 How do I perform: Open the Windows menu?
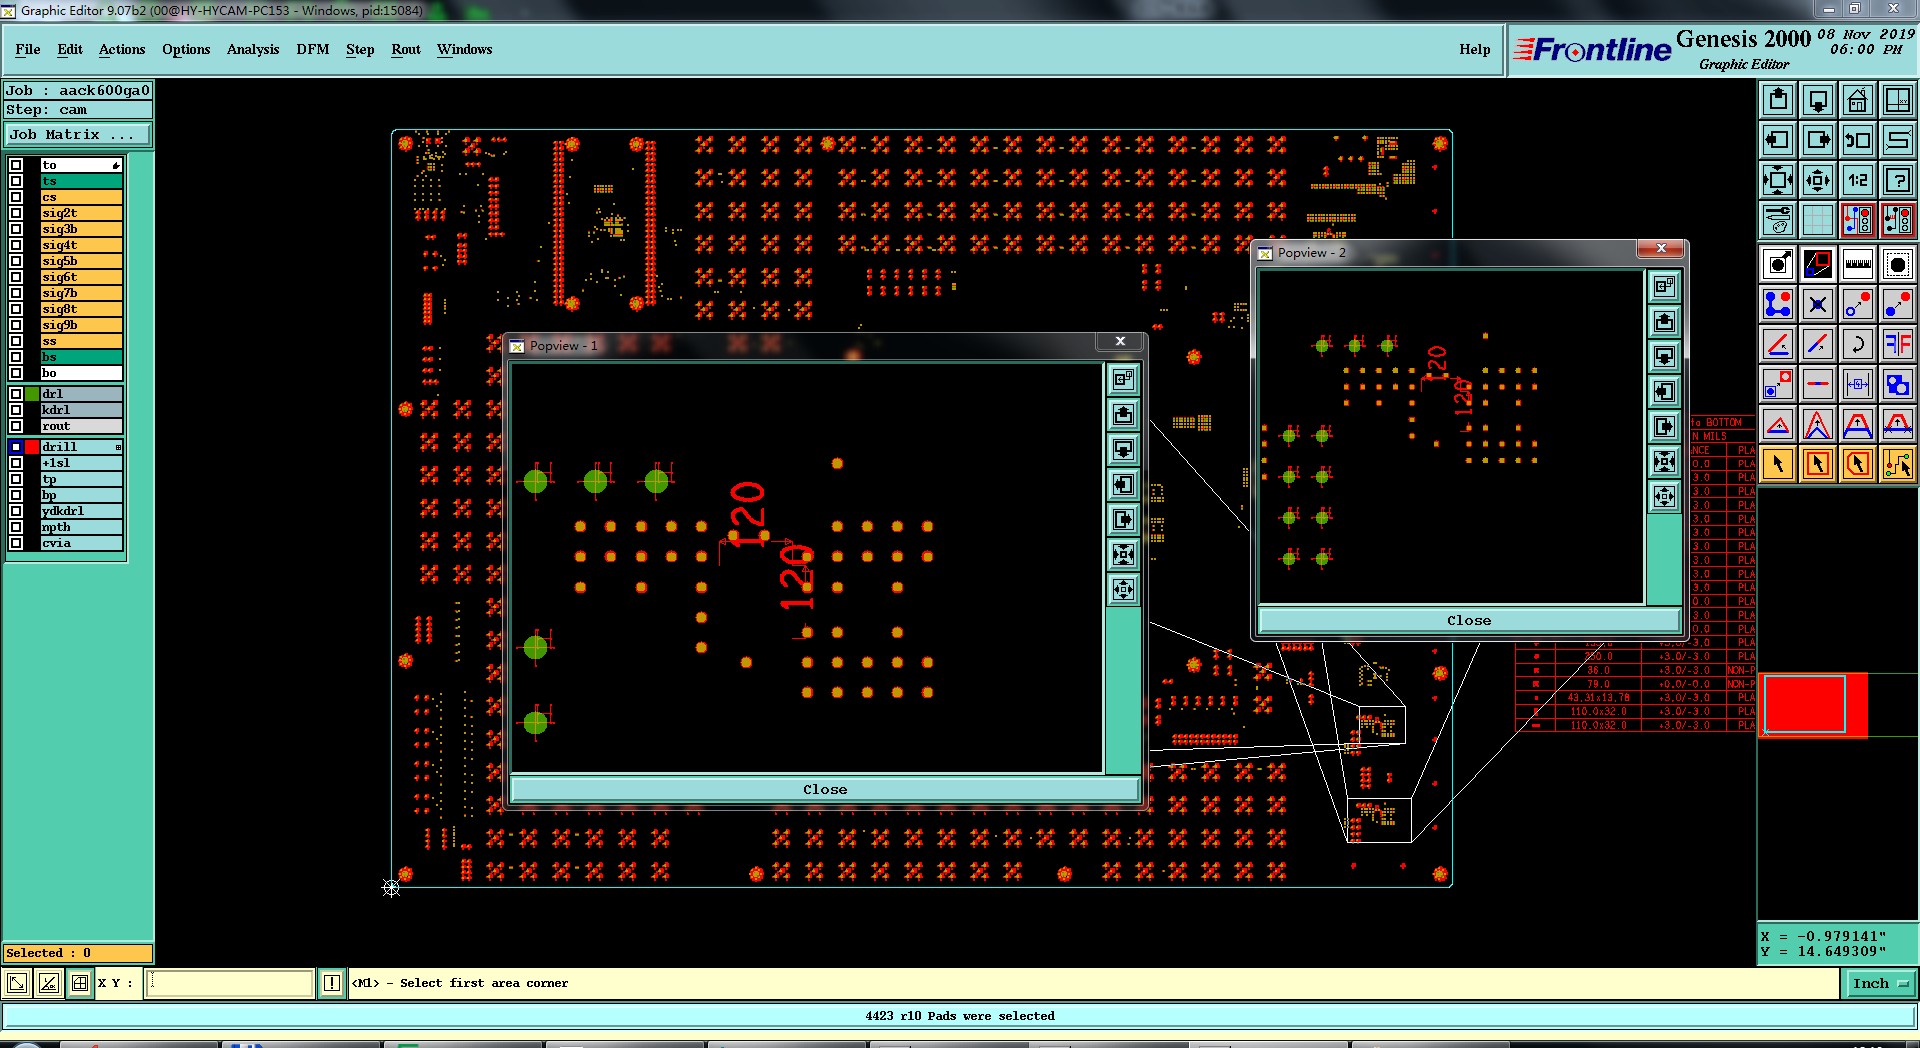[x=464, y=49]
